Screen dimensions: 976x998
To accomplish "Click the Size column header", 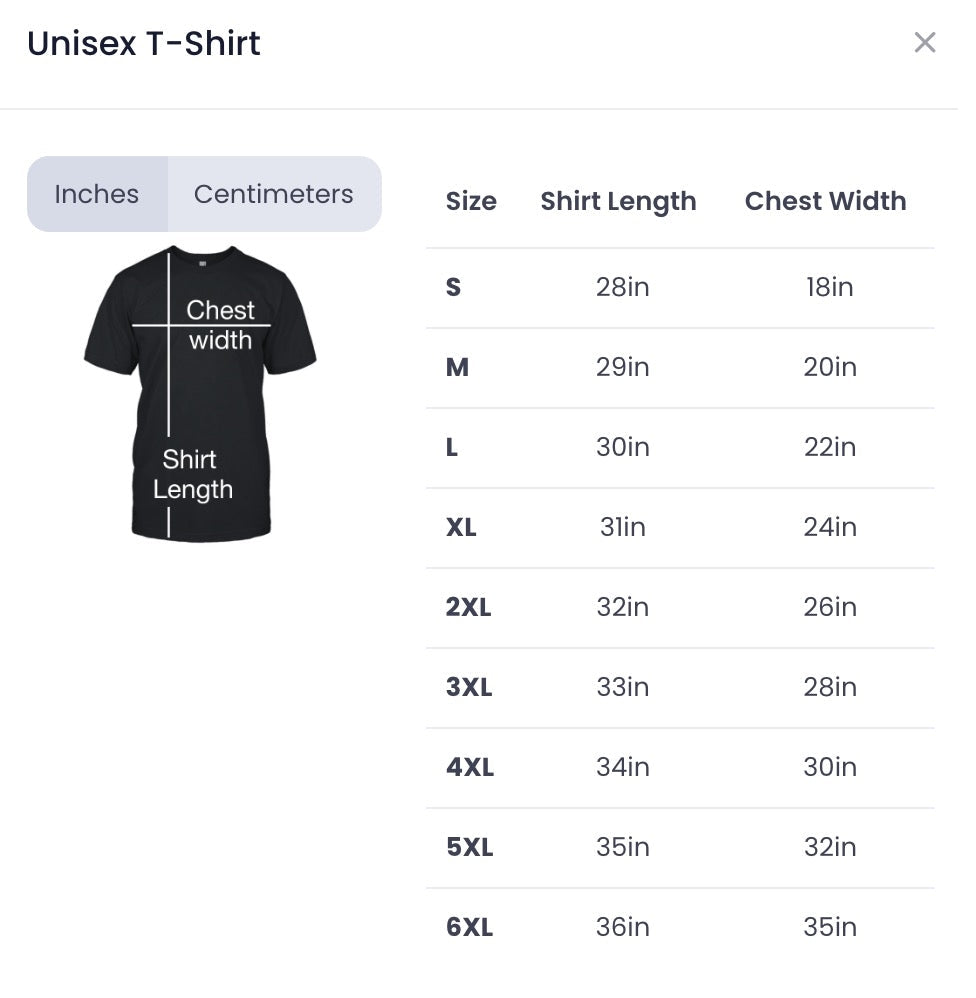I will coord(471,201).
